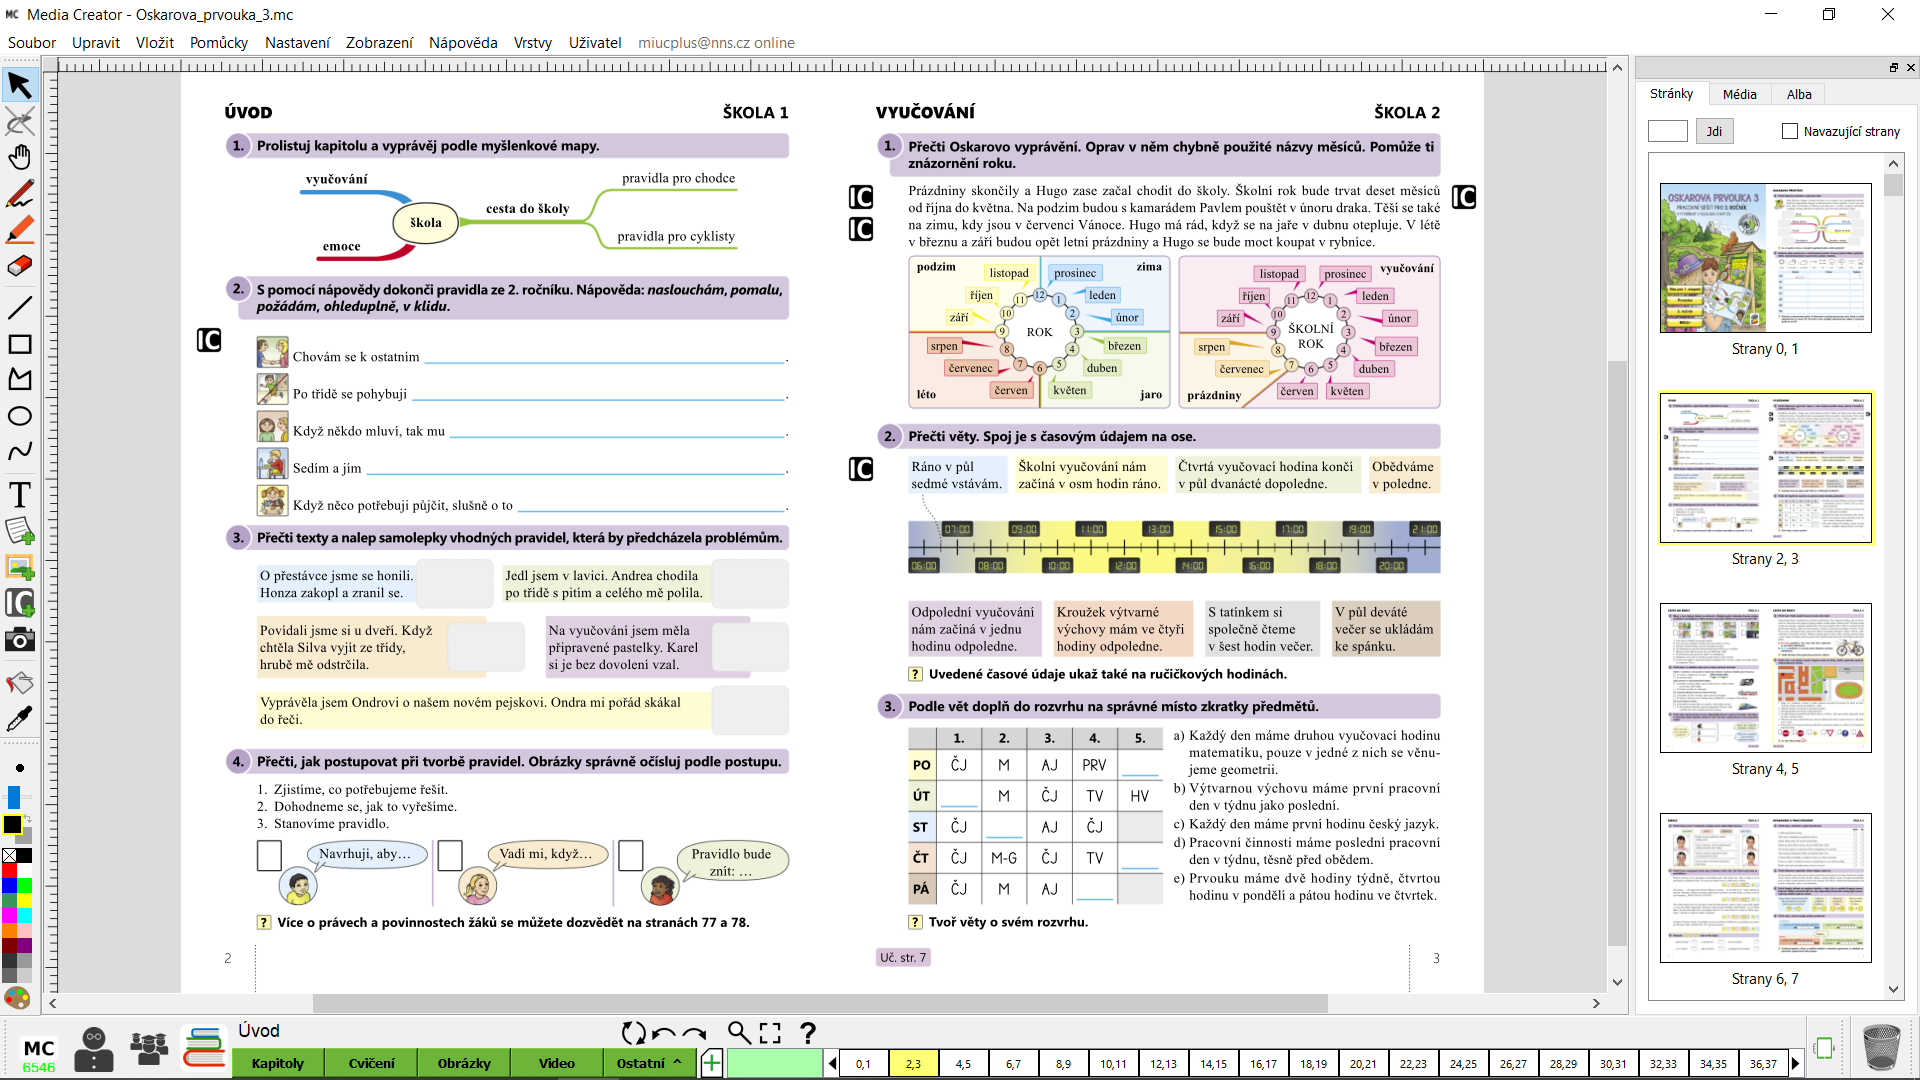Switch to the Média tab
This screenshot has height=1080, width=1920.
coord(1739,94)
